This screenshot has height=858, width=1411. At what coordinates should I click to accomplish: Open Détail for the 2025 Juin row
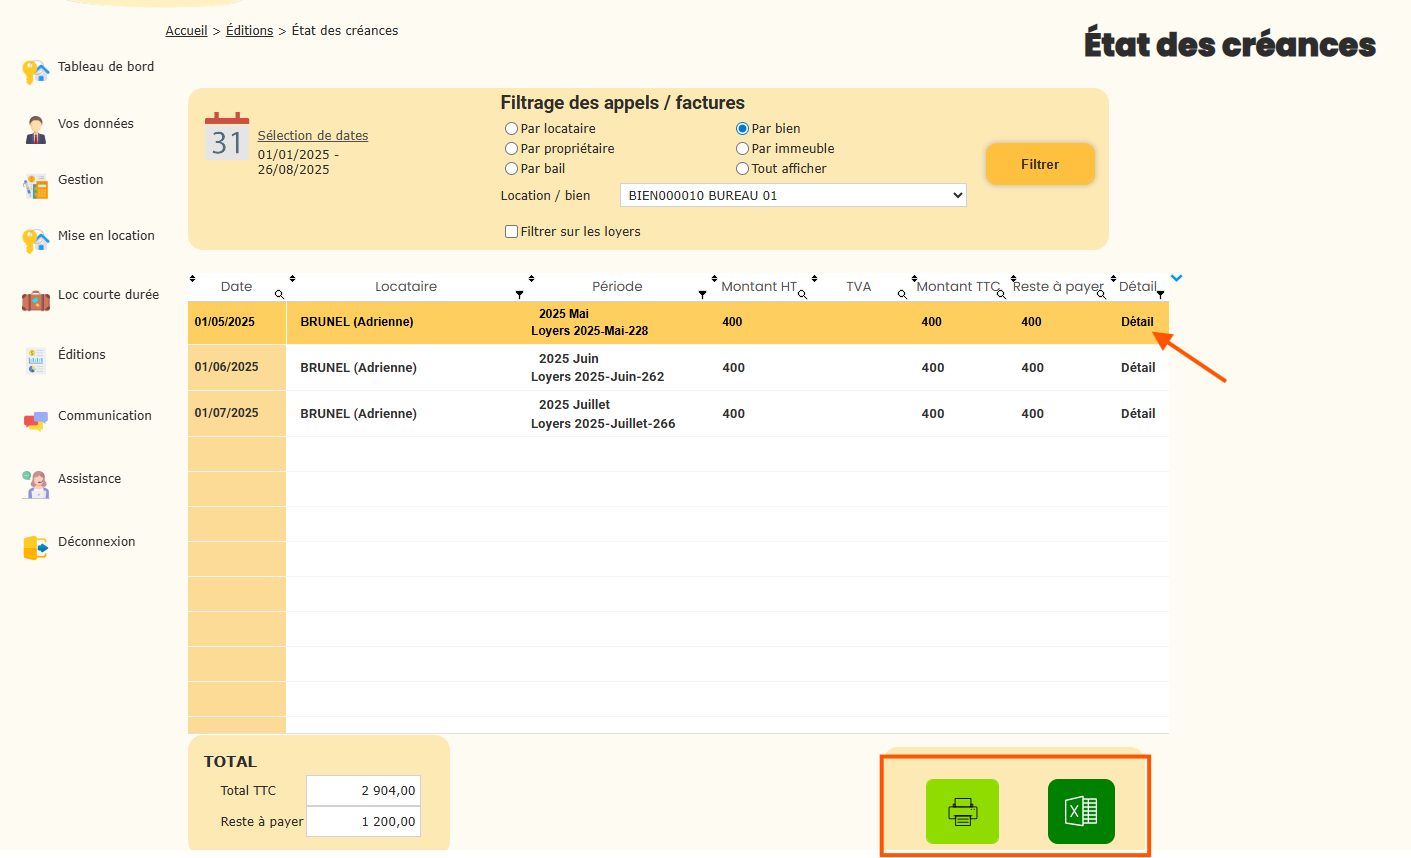coord(1137,368)
